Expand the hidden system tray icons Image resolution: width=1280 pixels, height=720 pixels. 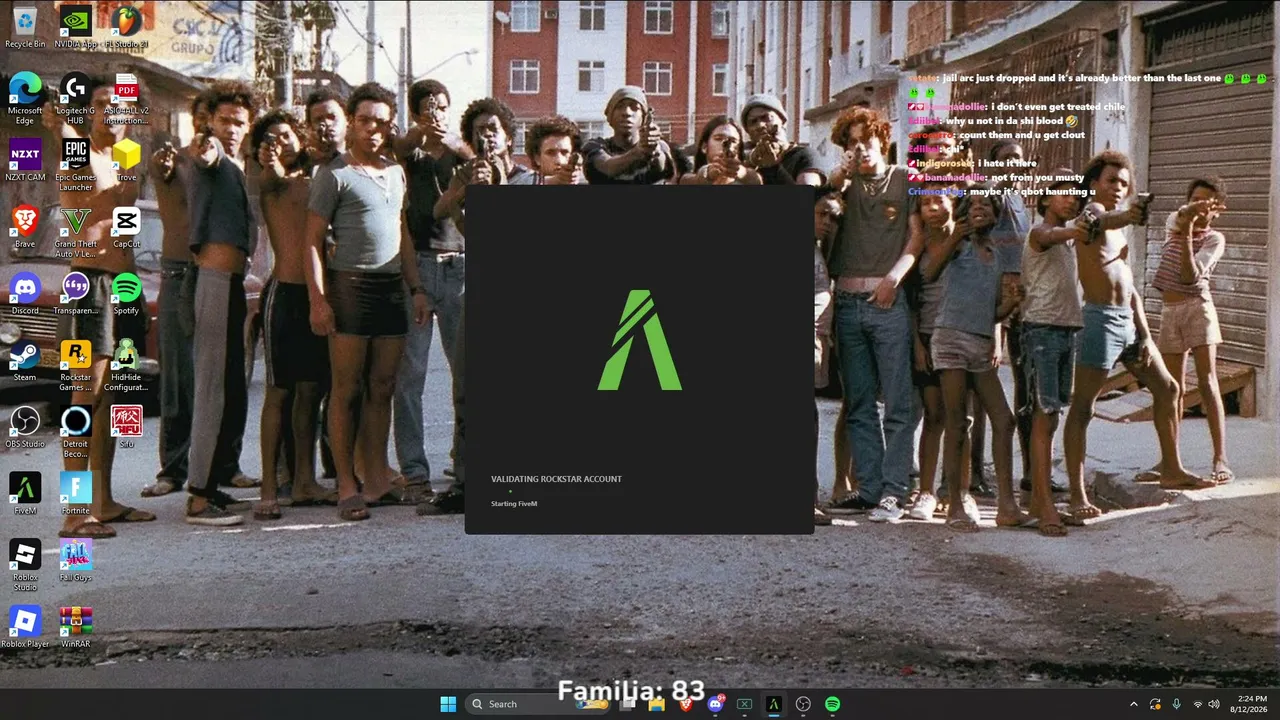[x=1133, y=704]
